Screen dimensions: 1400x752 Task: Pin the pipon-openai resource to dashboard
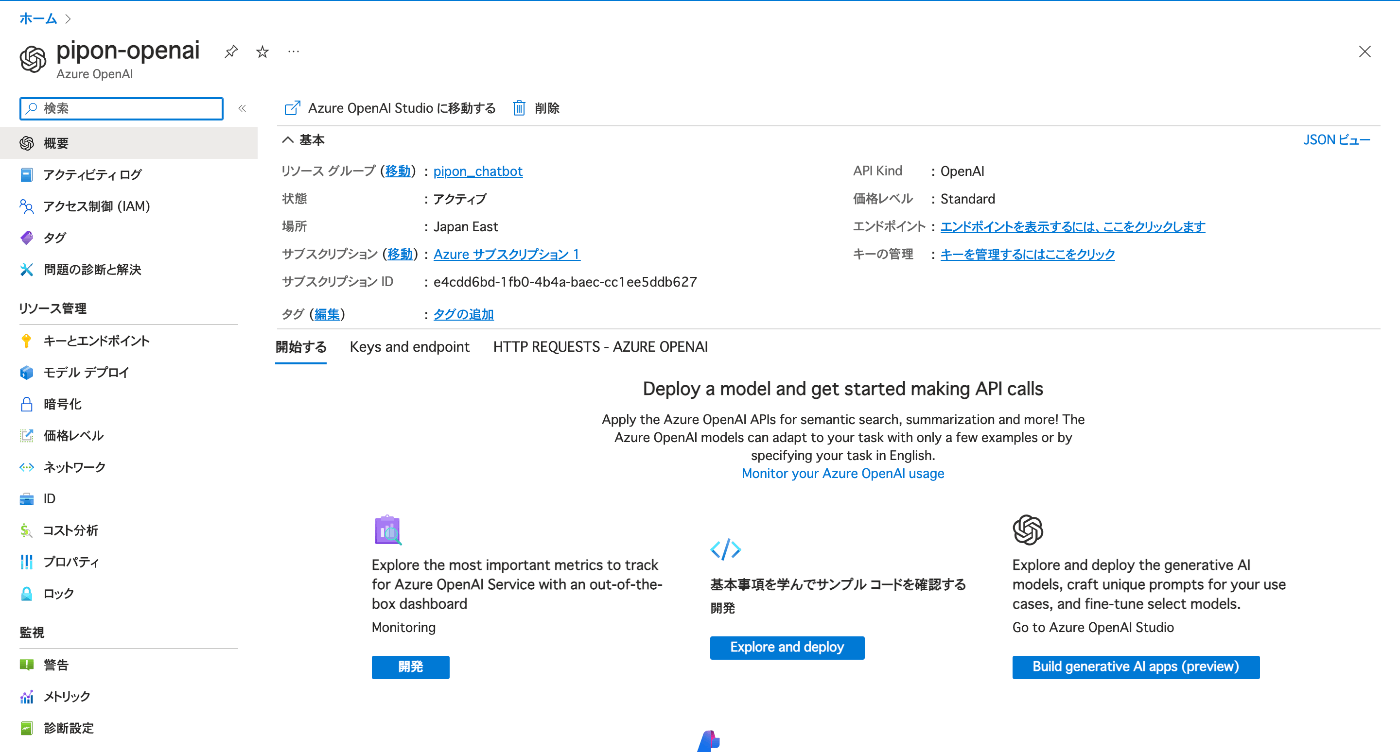coord(231,51)
